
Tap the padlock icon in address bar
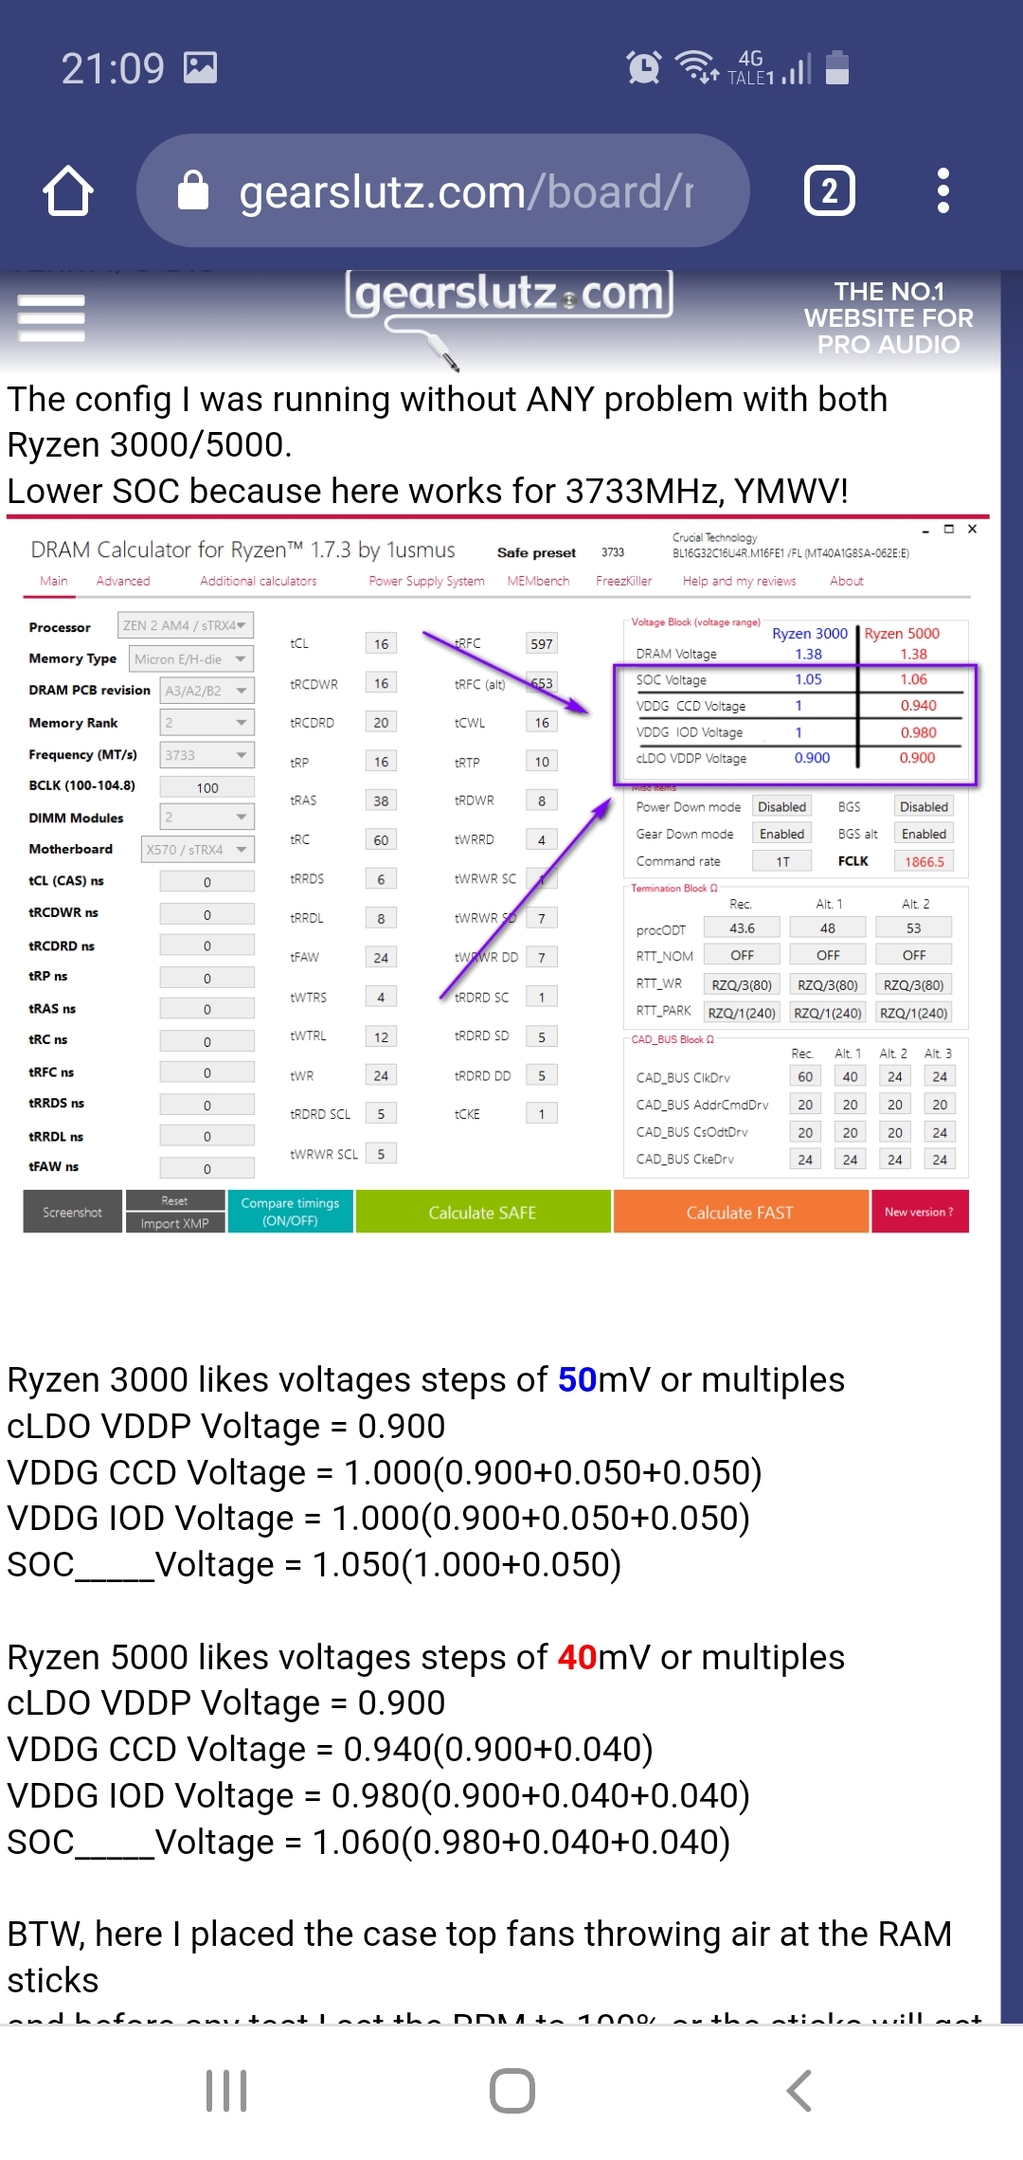click(x=193, y=190)
